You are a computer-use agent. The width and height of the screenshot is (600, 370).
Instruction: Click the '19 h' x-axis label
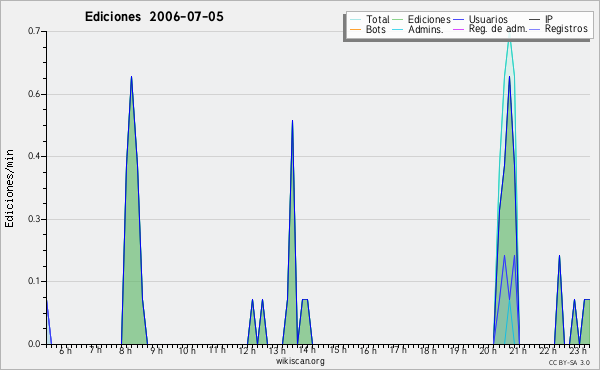(x=458, y=351)
